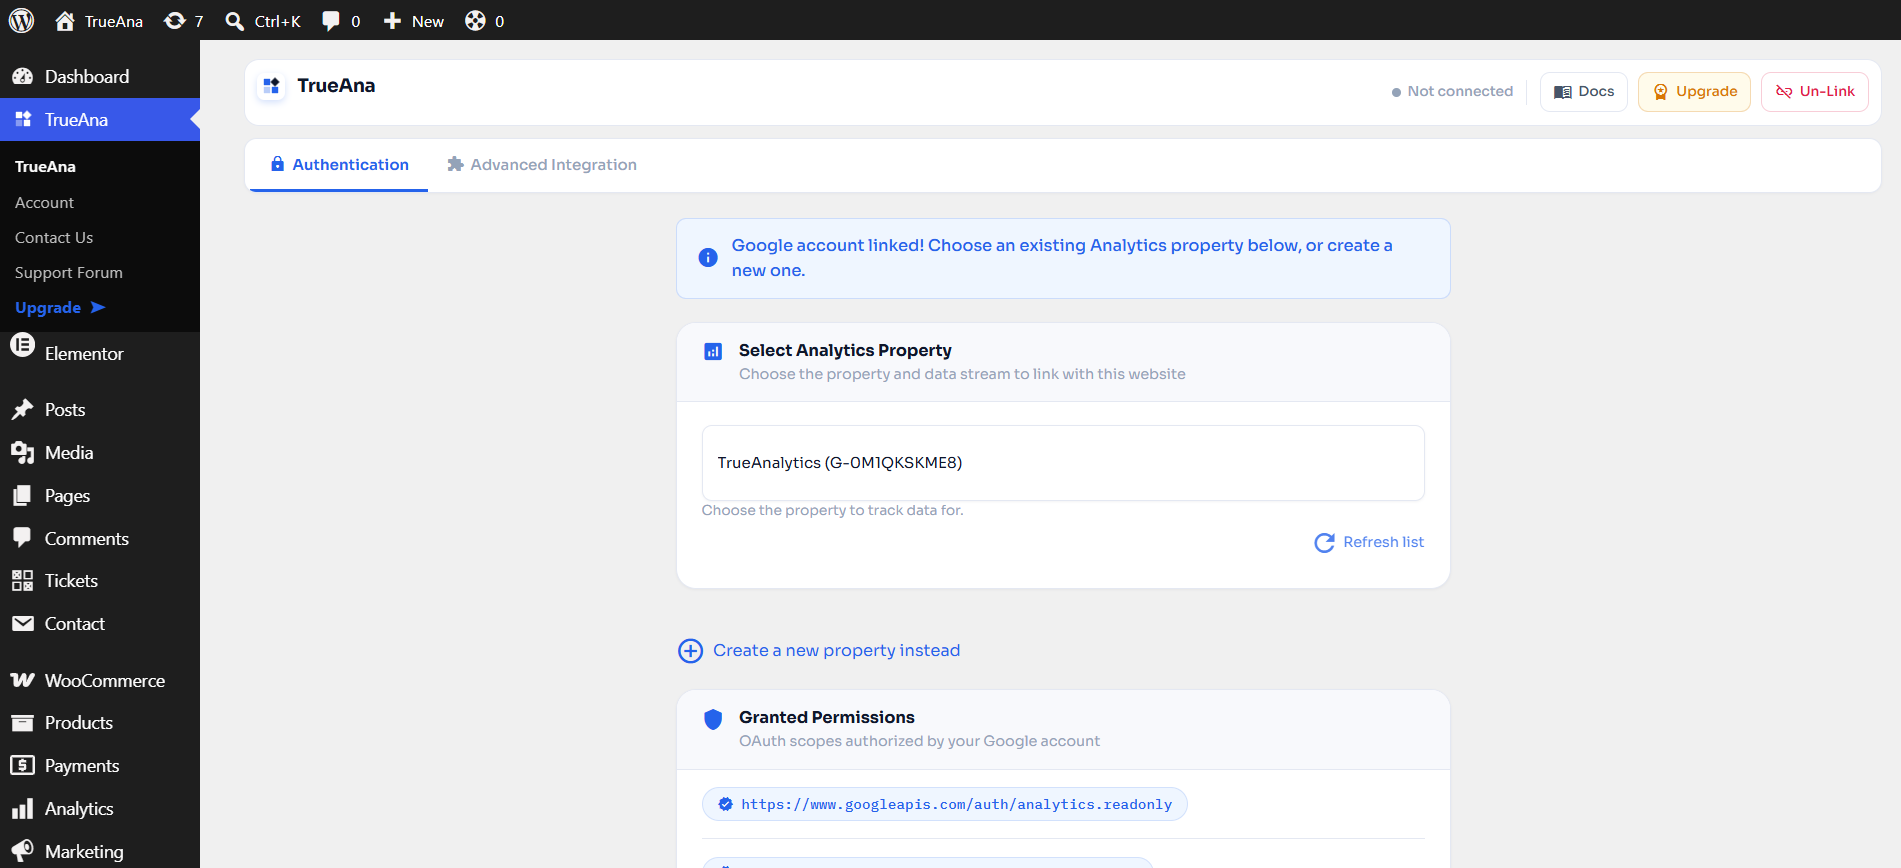The height and width of the screenshot is (868, 1901).
Task: Click the info icon in linked notice
Action: click(708, 258)
